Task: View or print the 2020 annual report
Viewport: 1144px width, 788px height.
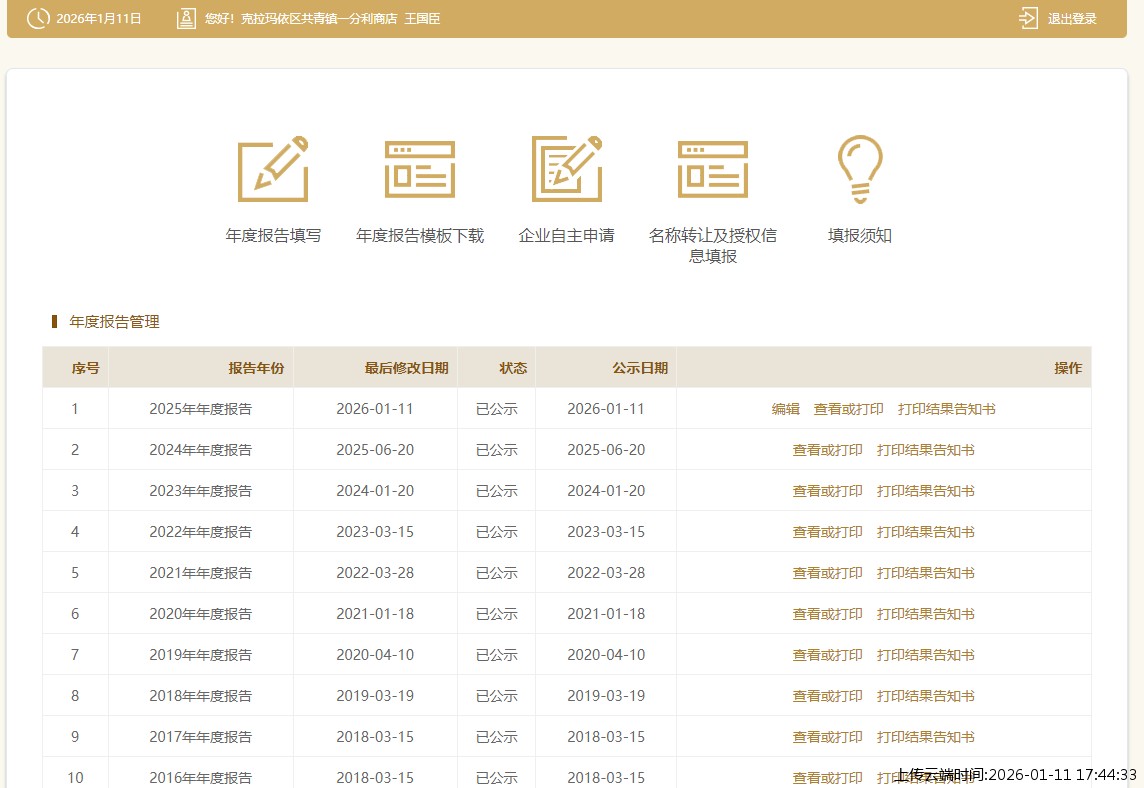Action: coord(827,614)
